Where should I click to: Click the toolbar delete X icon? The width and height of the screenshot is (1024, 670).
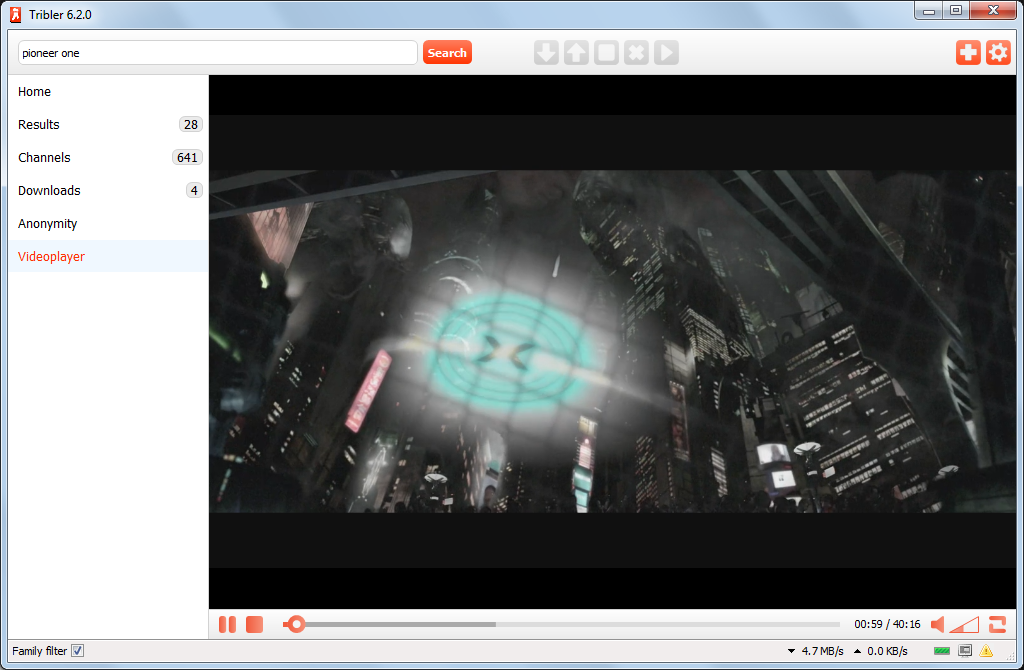(636, 53)
